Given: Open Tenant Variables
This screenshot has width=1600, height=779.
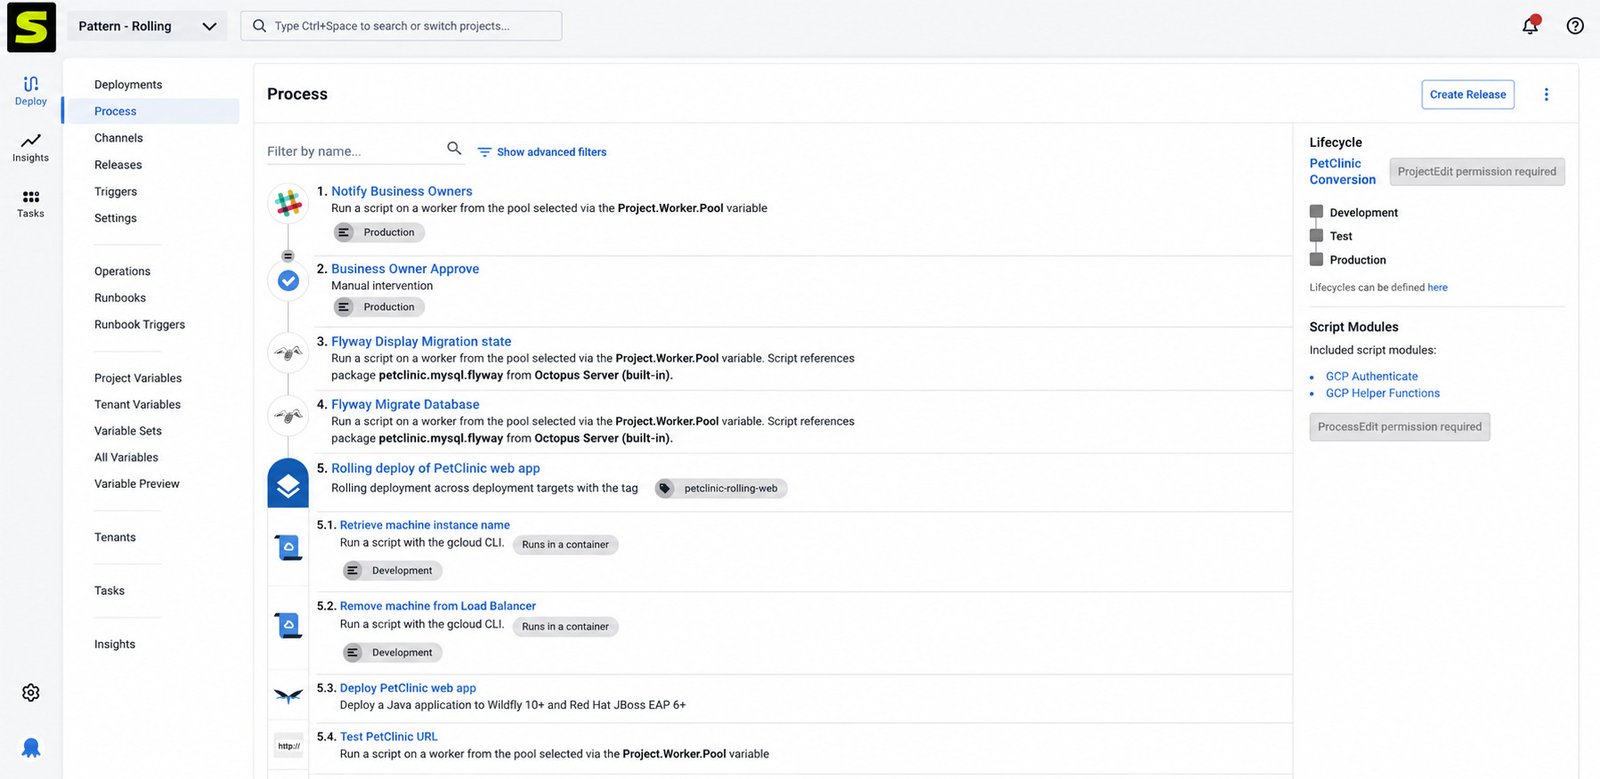Looking at the screenshot, I should tap(137, 405).
